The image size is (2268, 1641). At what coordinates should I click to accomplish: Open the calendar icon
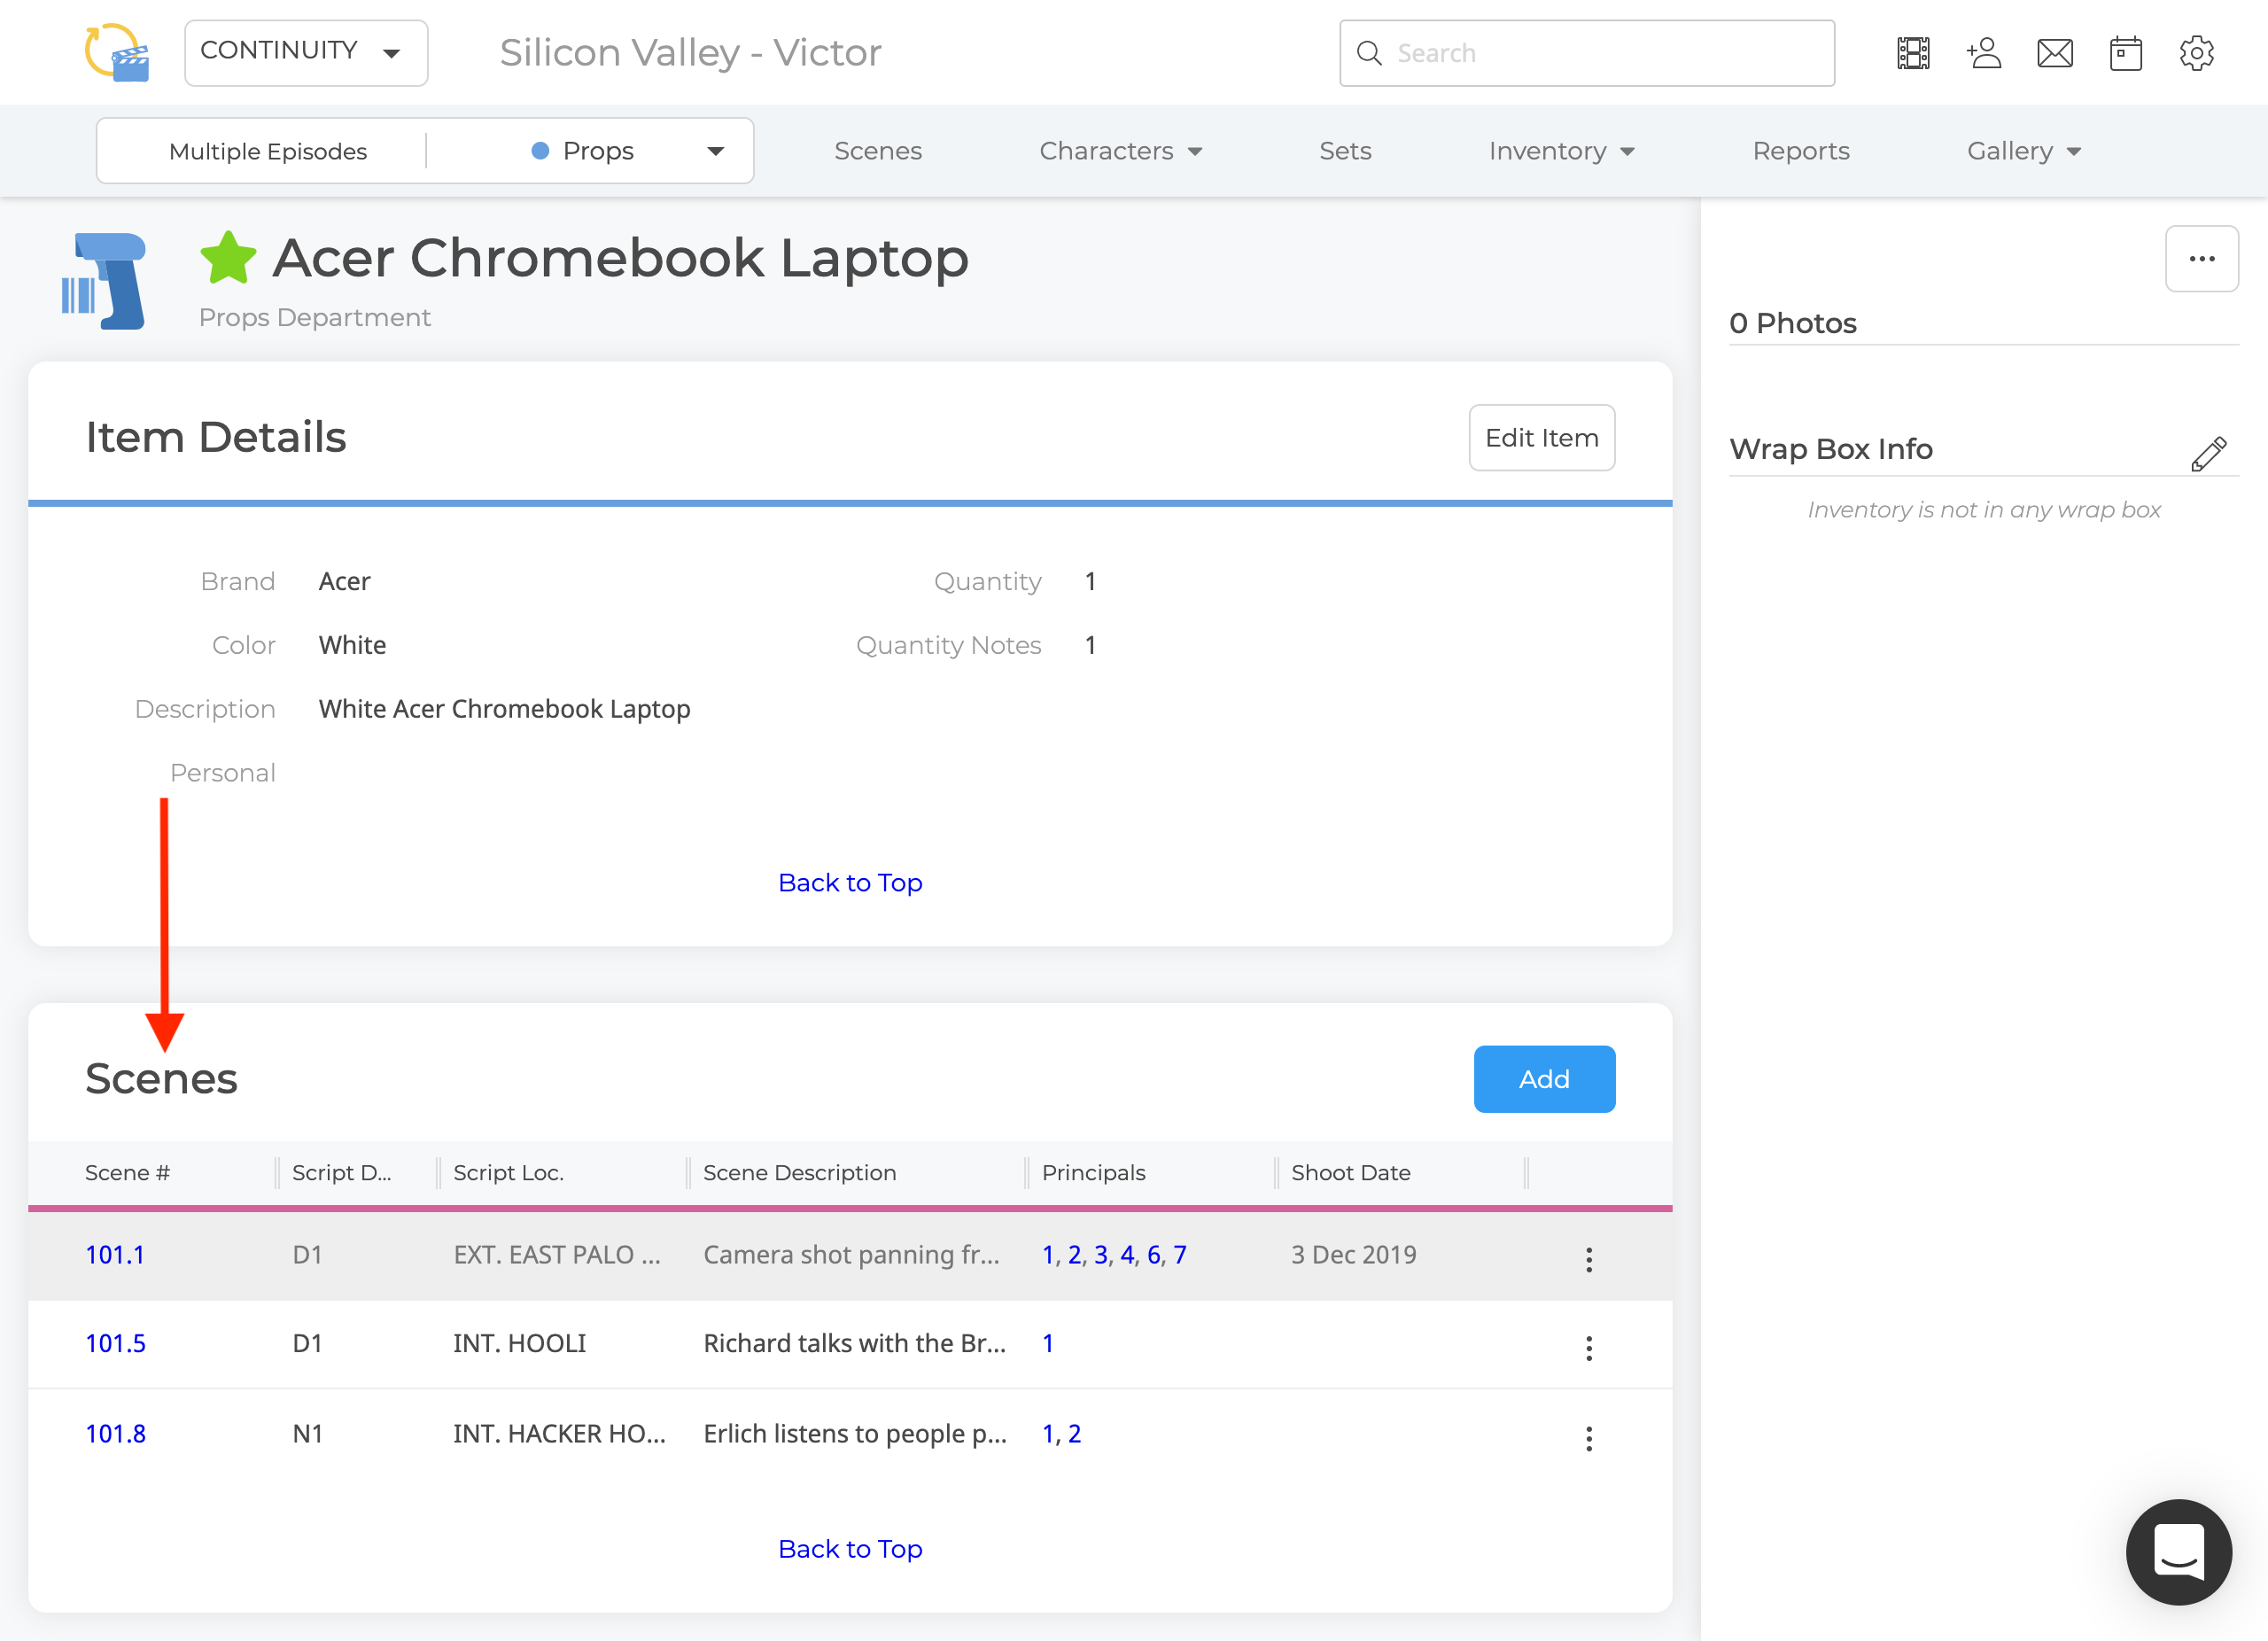(2126, 53)
